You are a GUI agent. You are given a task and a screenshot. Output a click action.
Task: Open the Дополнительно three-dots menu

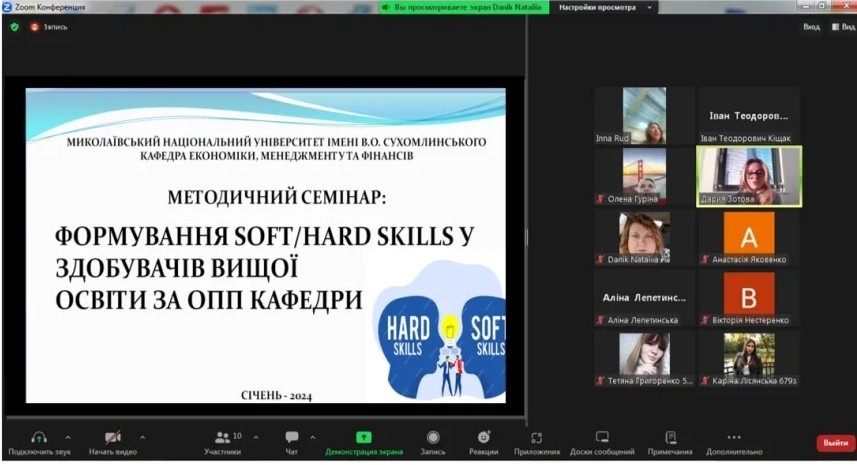pos(734,438)
